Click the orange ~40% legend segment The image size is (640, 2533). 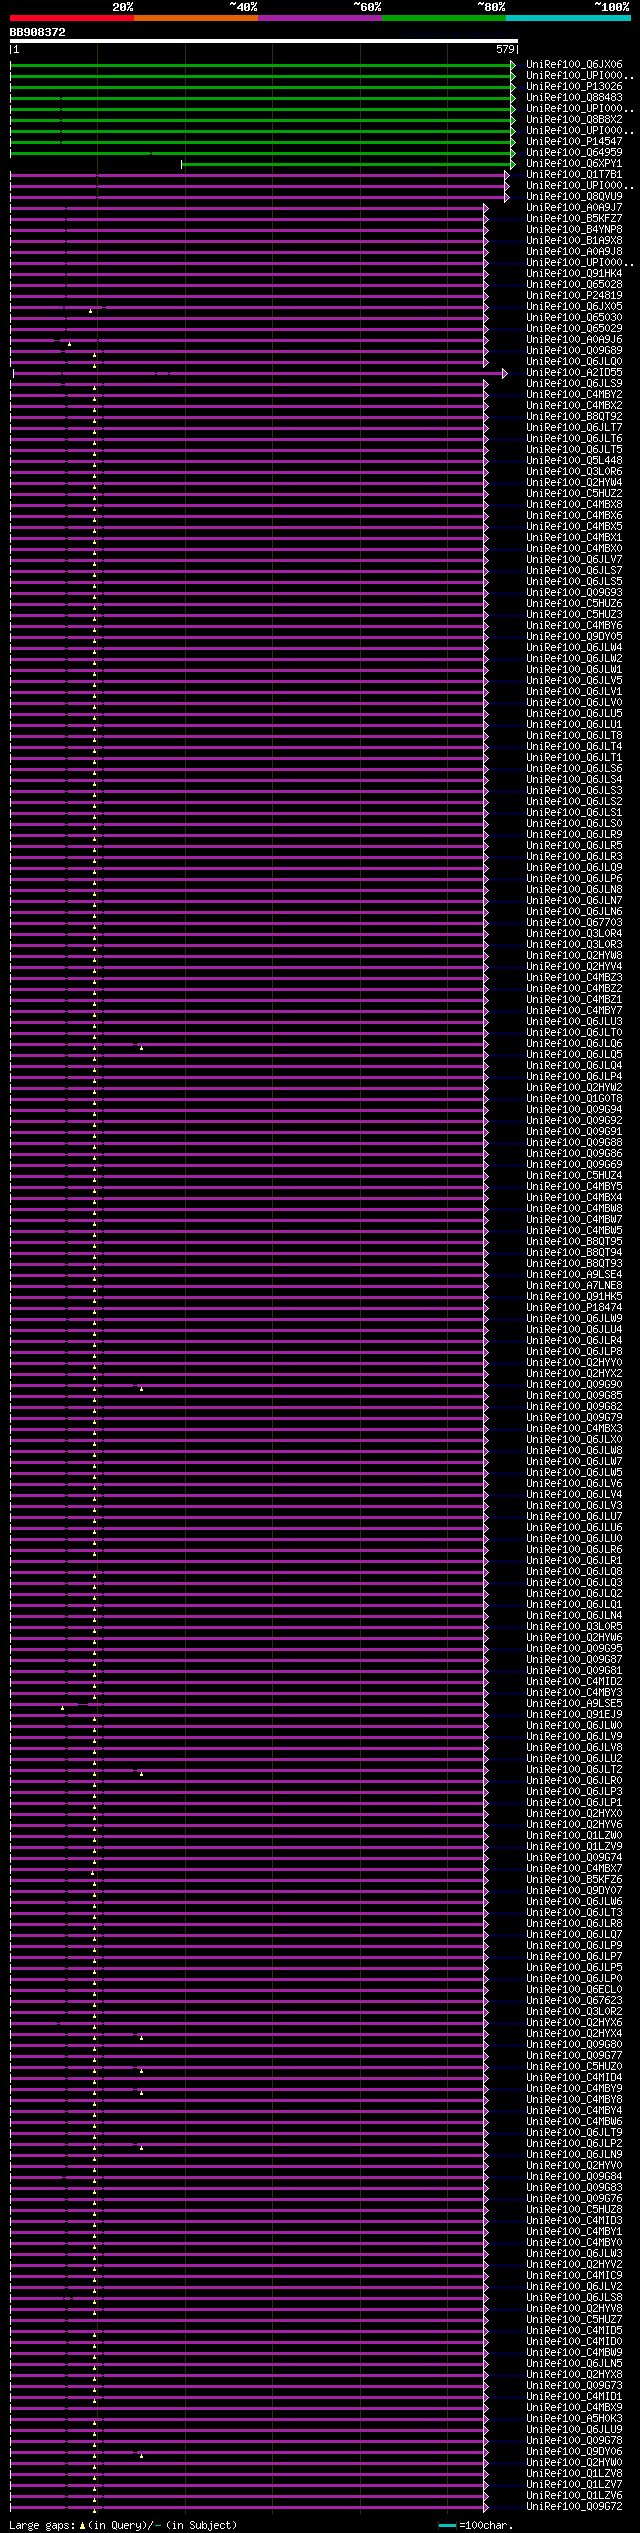point(196,18)
